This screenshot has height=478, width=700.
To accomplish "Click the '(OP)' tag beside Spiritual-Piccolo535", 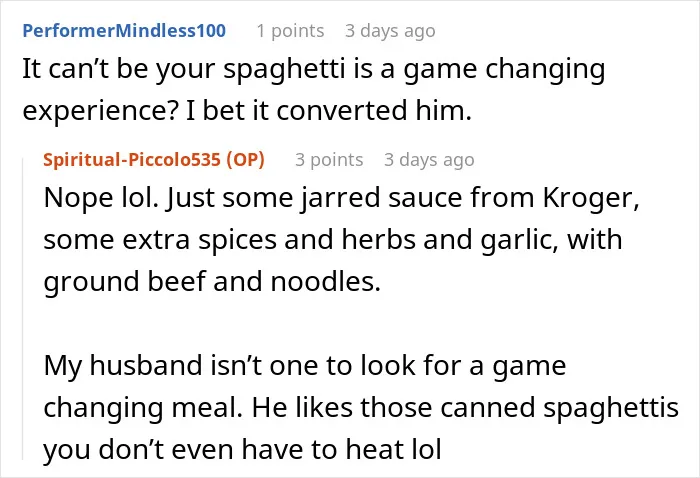I will click(x=246, y=160).
